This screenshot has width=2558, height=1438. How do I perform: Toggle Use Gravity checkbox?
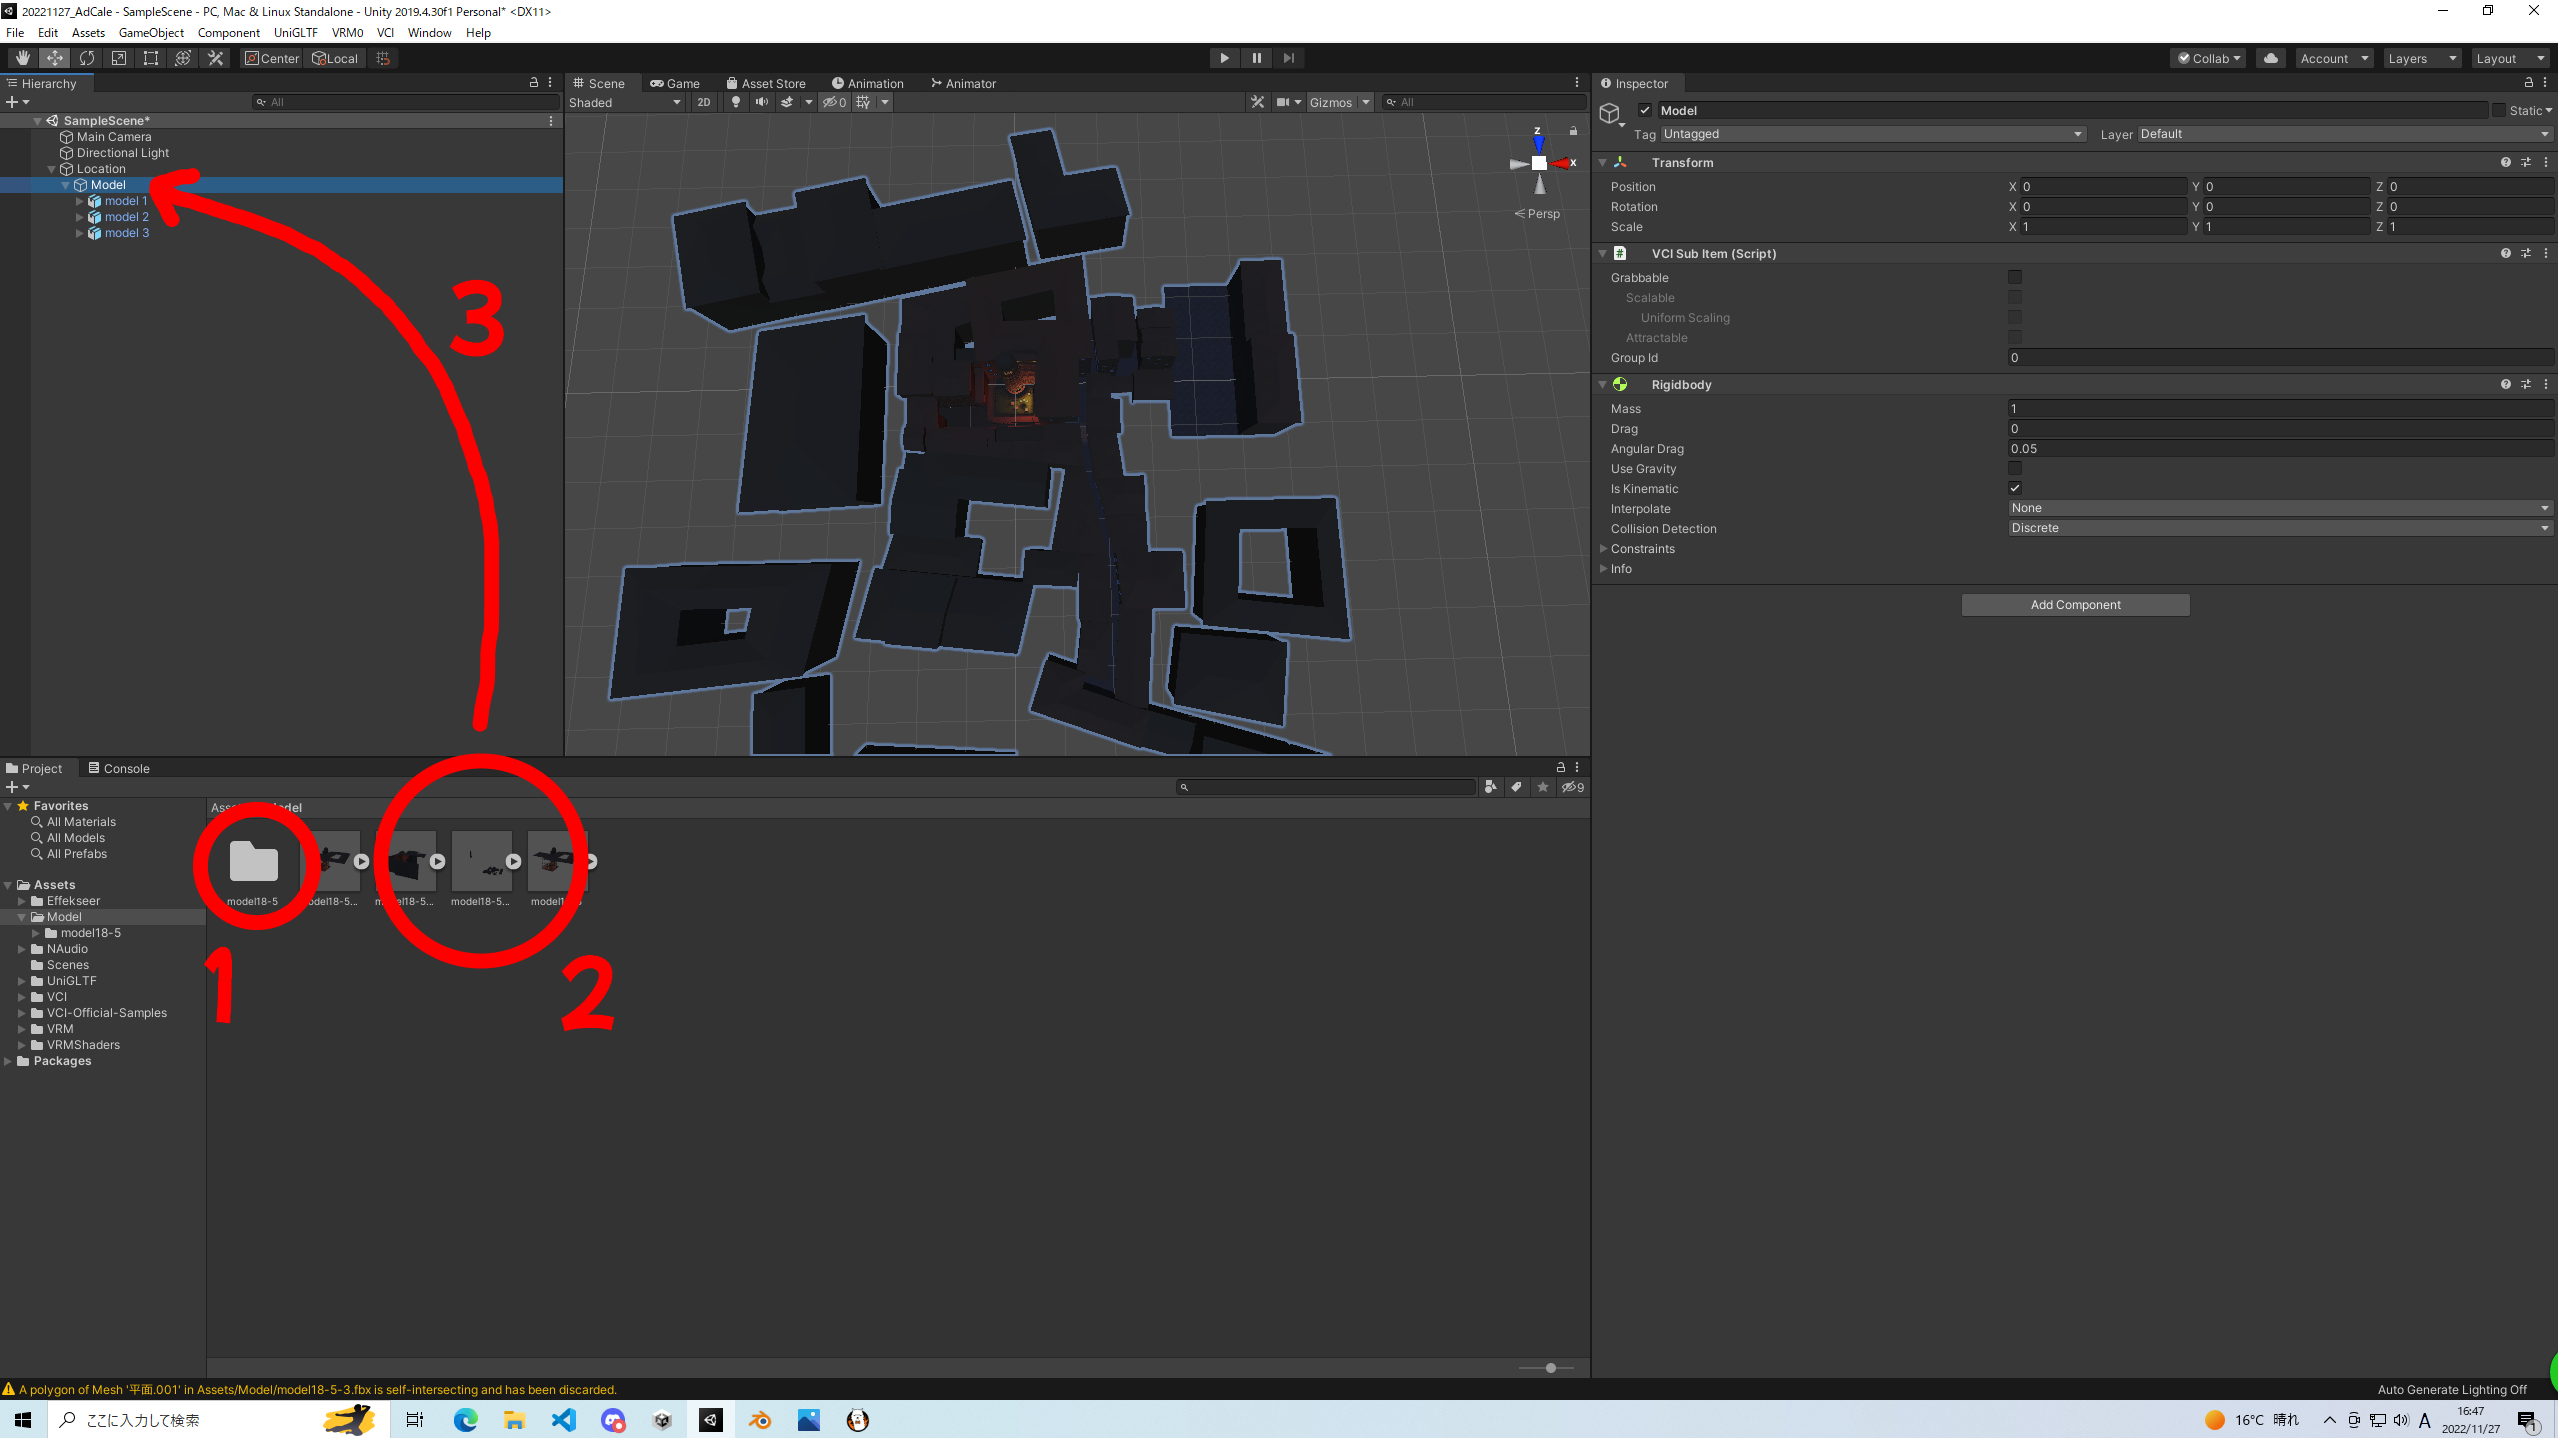[x=2015, y=468]
